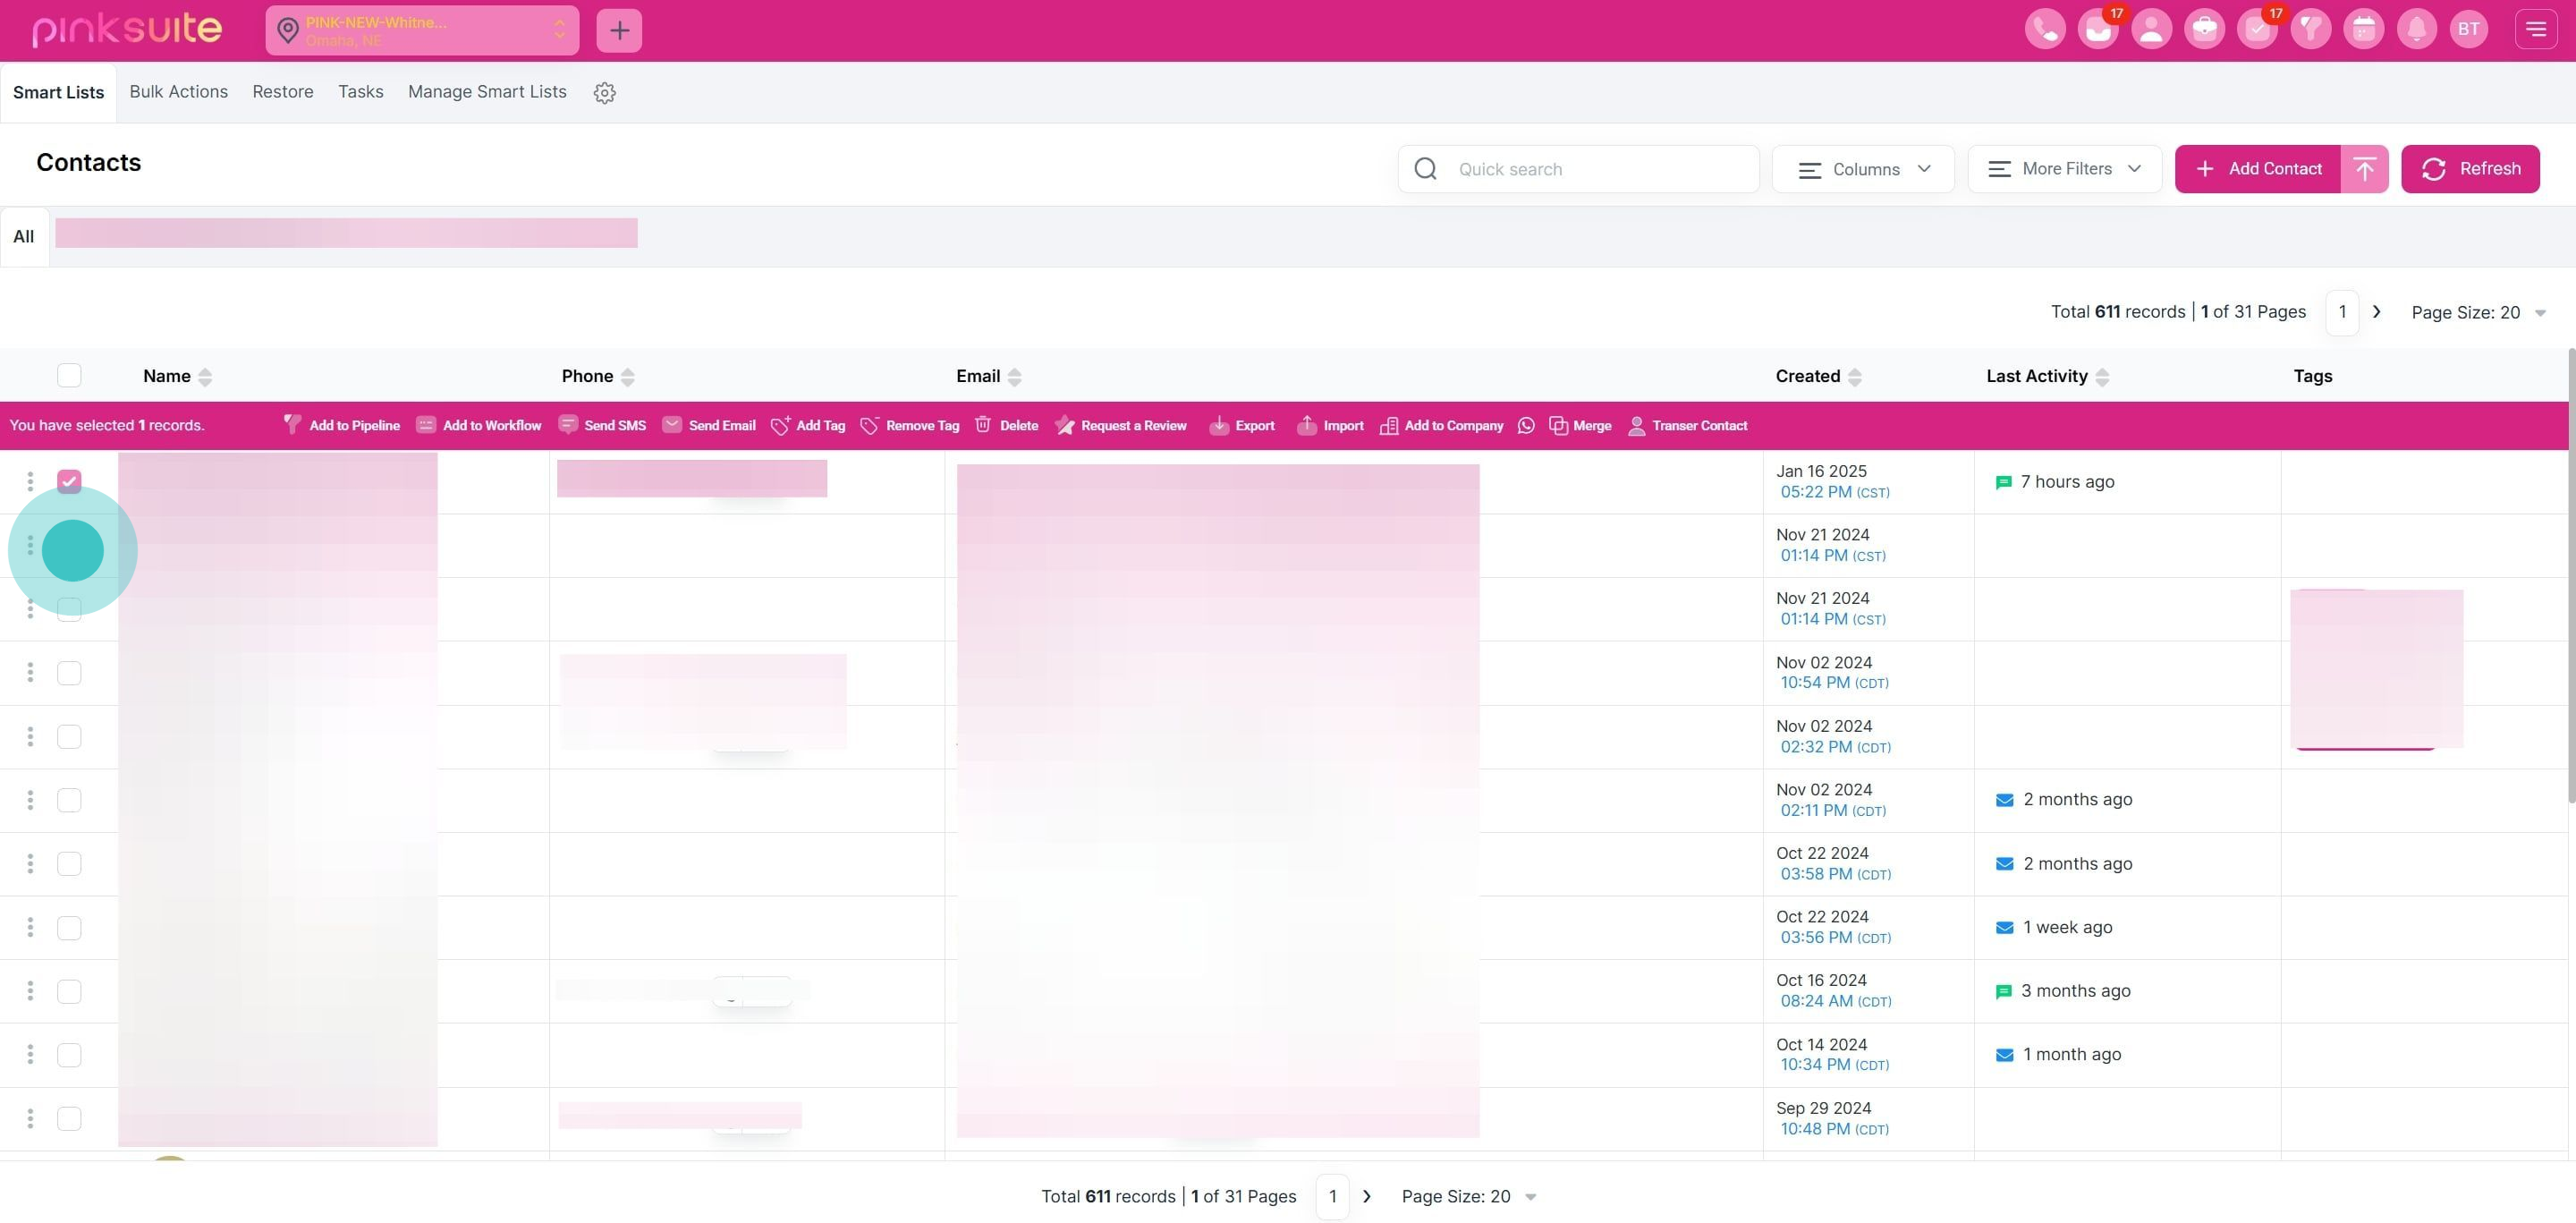
Task: Open the top Page Size: 20 dropdown
Action: [x=2477, y=313]
